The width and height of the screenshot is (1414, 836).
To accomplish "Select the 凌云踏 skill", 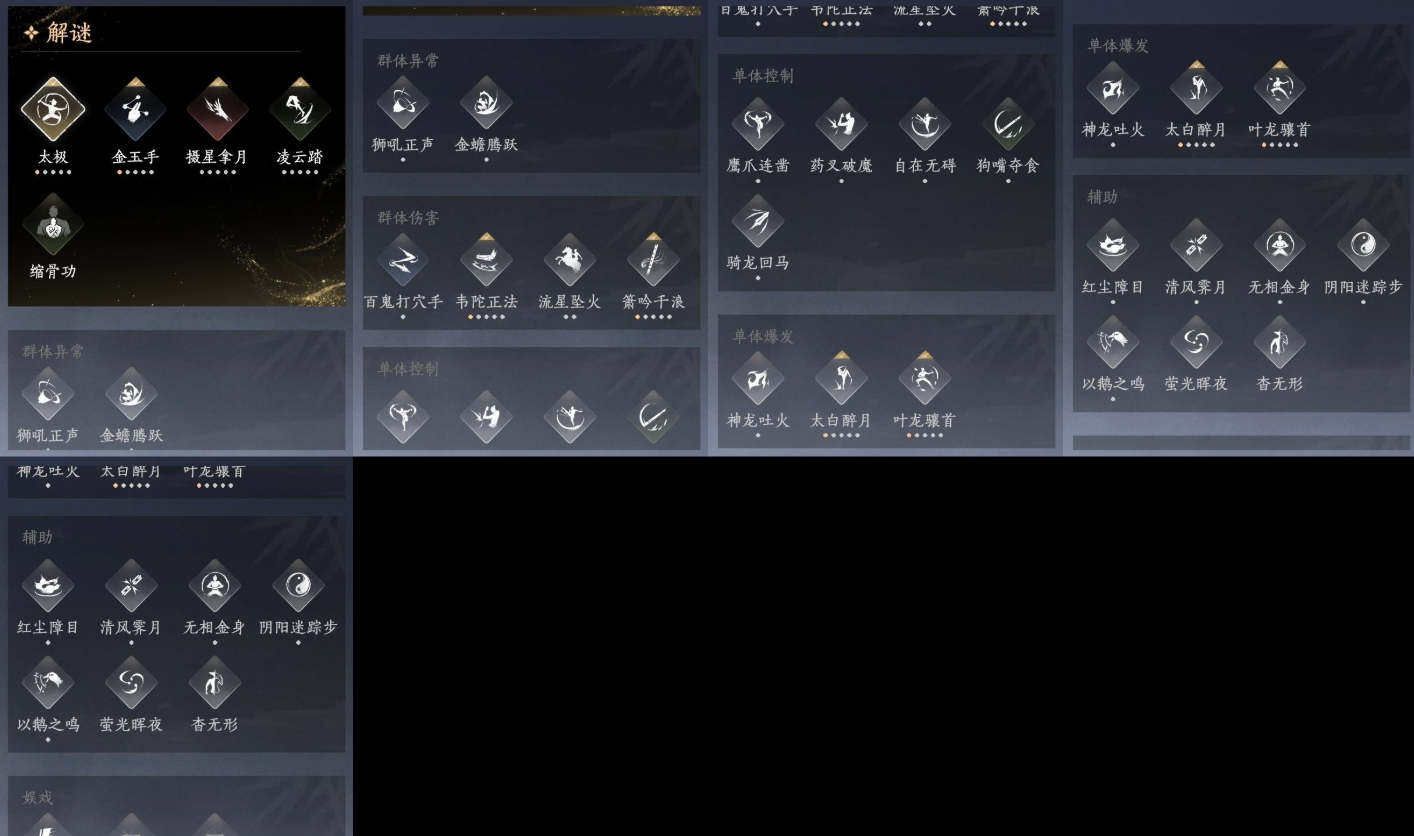I will [299, 109].
